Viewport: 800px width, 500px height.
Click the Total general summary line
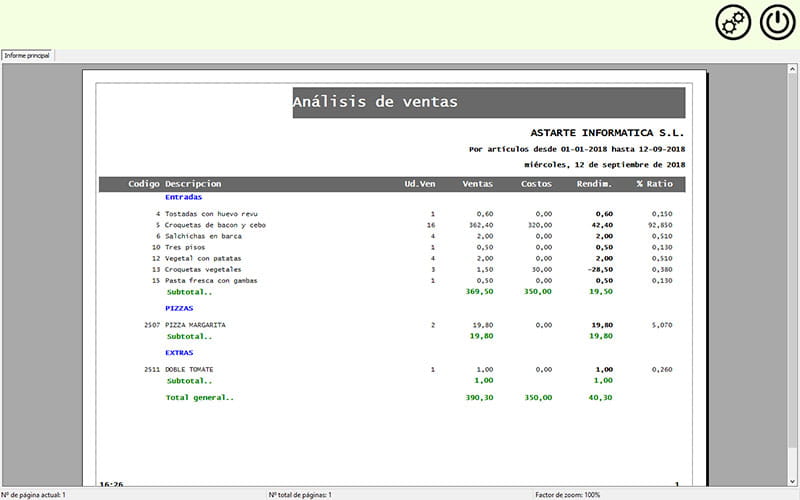(200, 397)
